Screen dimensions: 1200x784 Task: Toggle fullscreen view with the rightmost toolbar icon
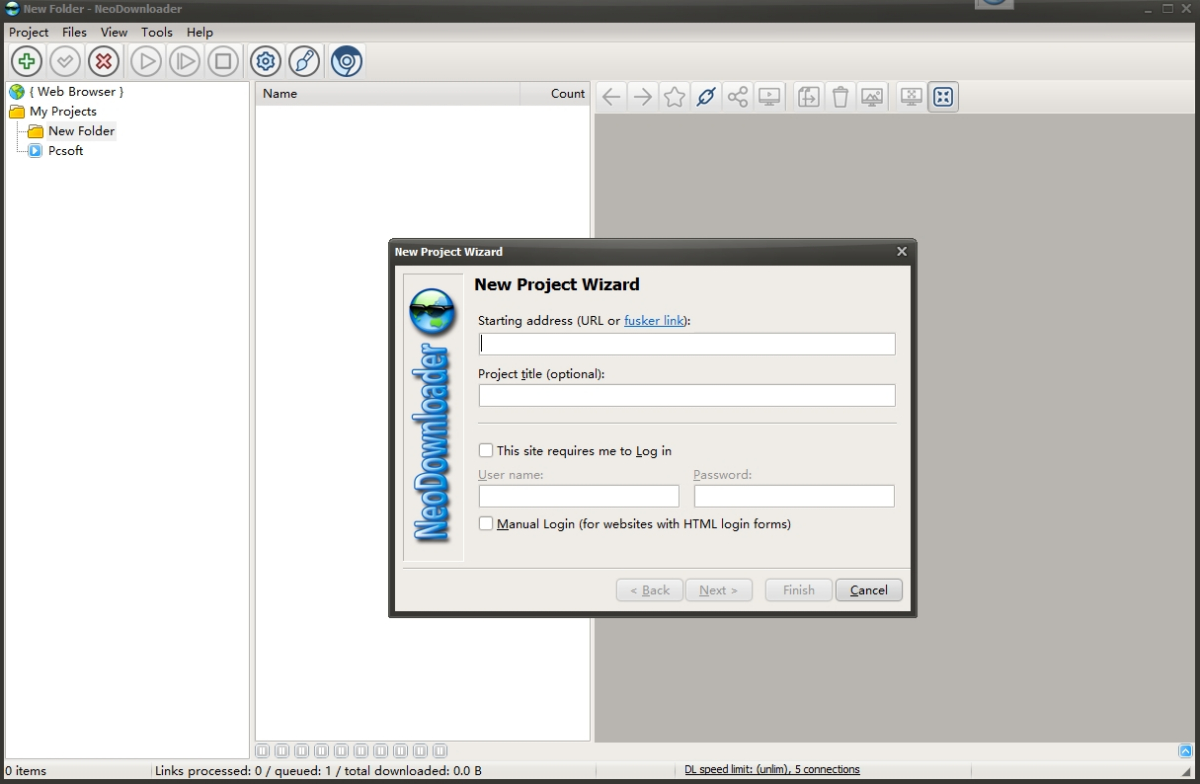click(943, 96)
